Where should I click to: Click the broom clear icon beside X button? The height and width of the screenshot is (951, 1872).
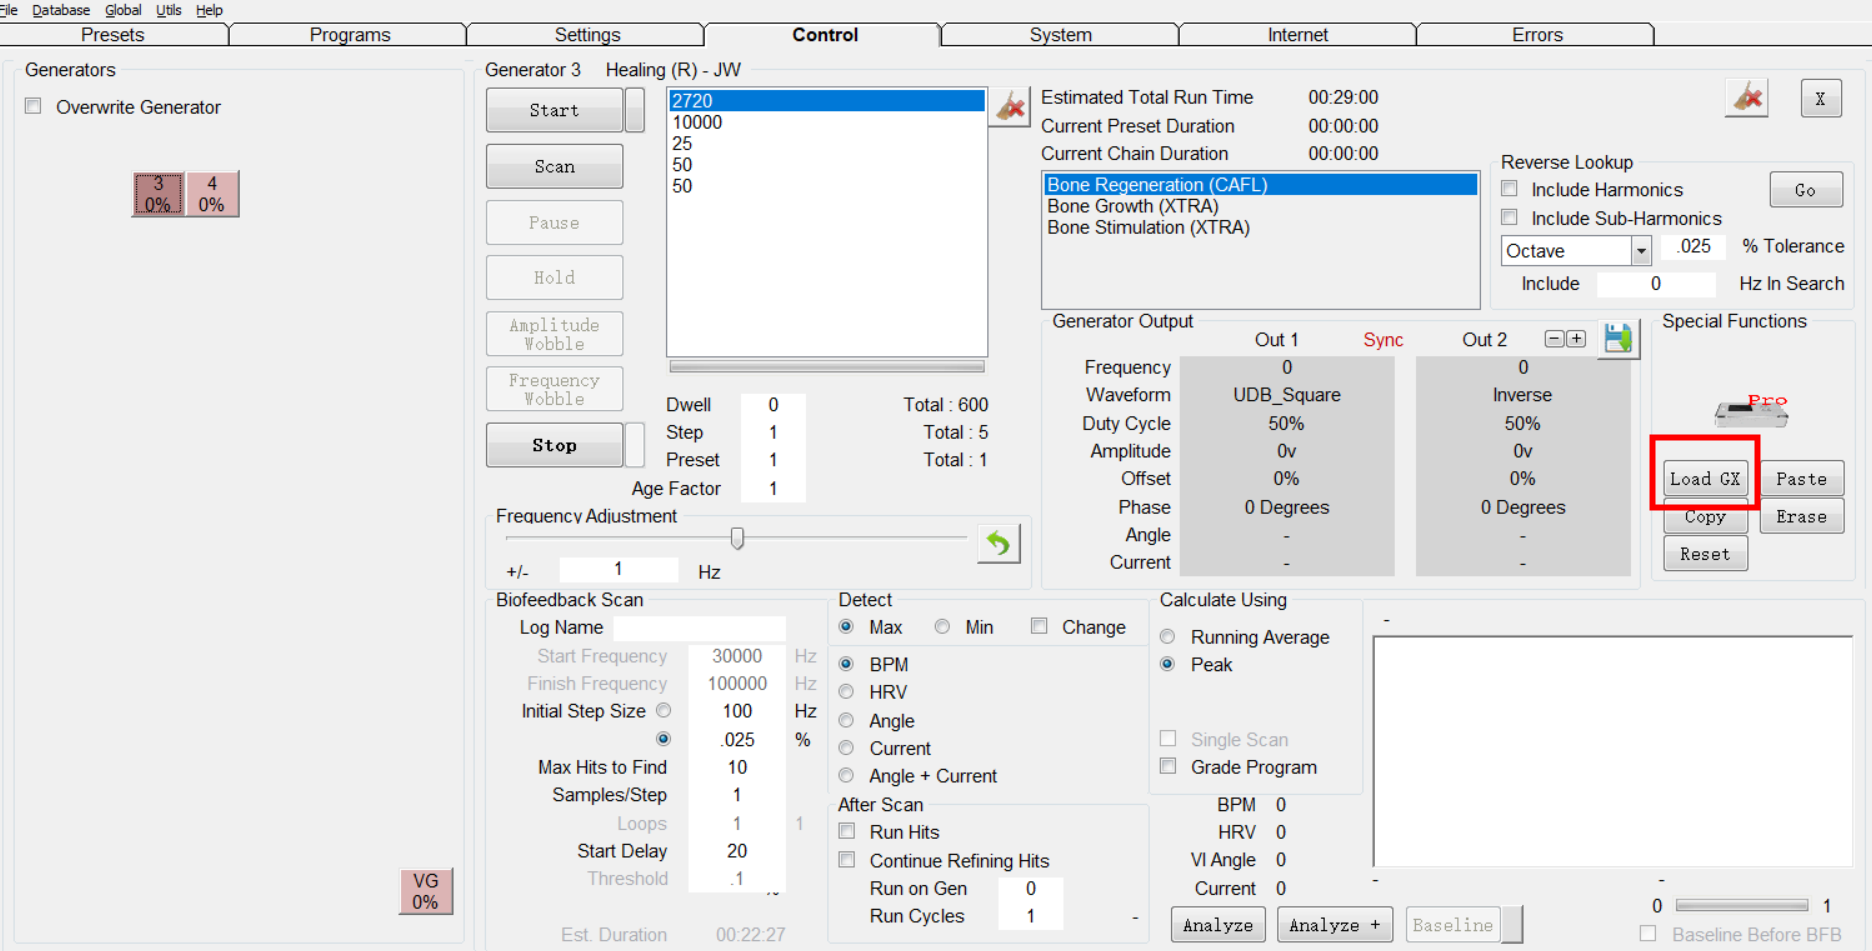pyautogui.click(x=1747, y=98)
